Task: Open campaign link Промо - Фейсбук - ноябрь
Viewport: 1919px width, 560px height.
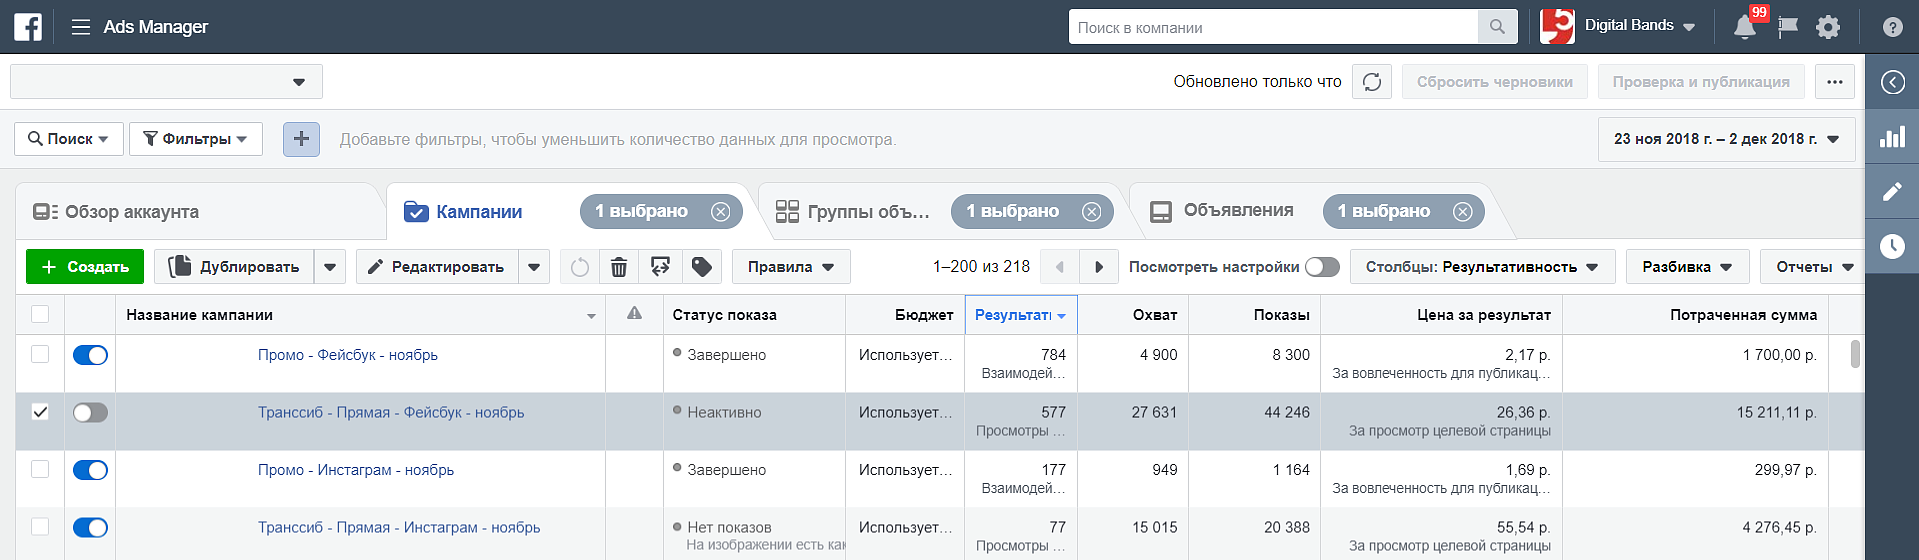Action: tap(348, 355)
